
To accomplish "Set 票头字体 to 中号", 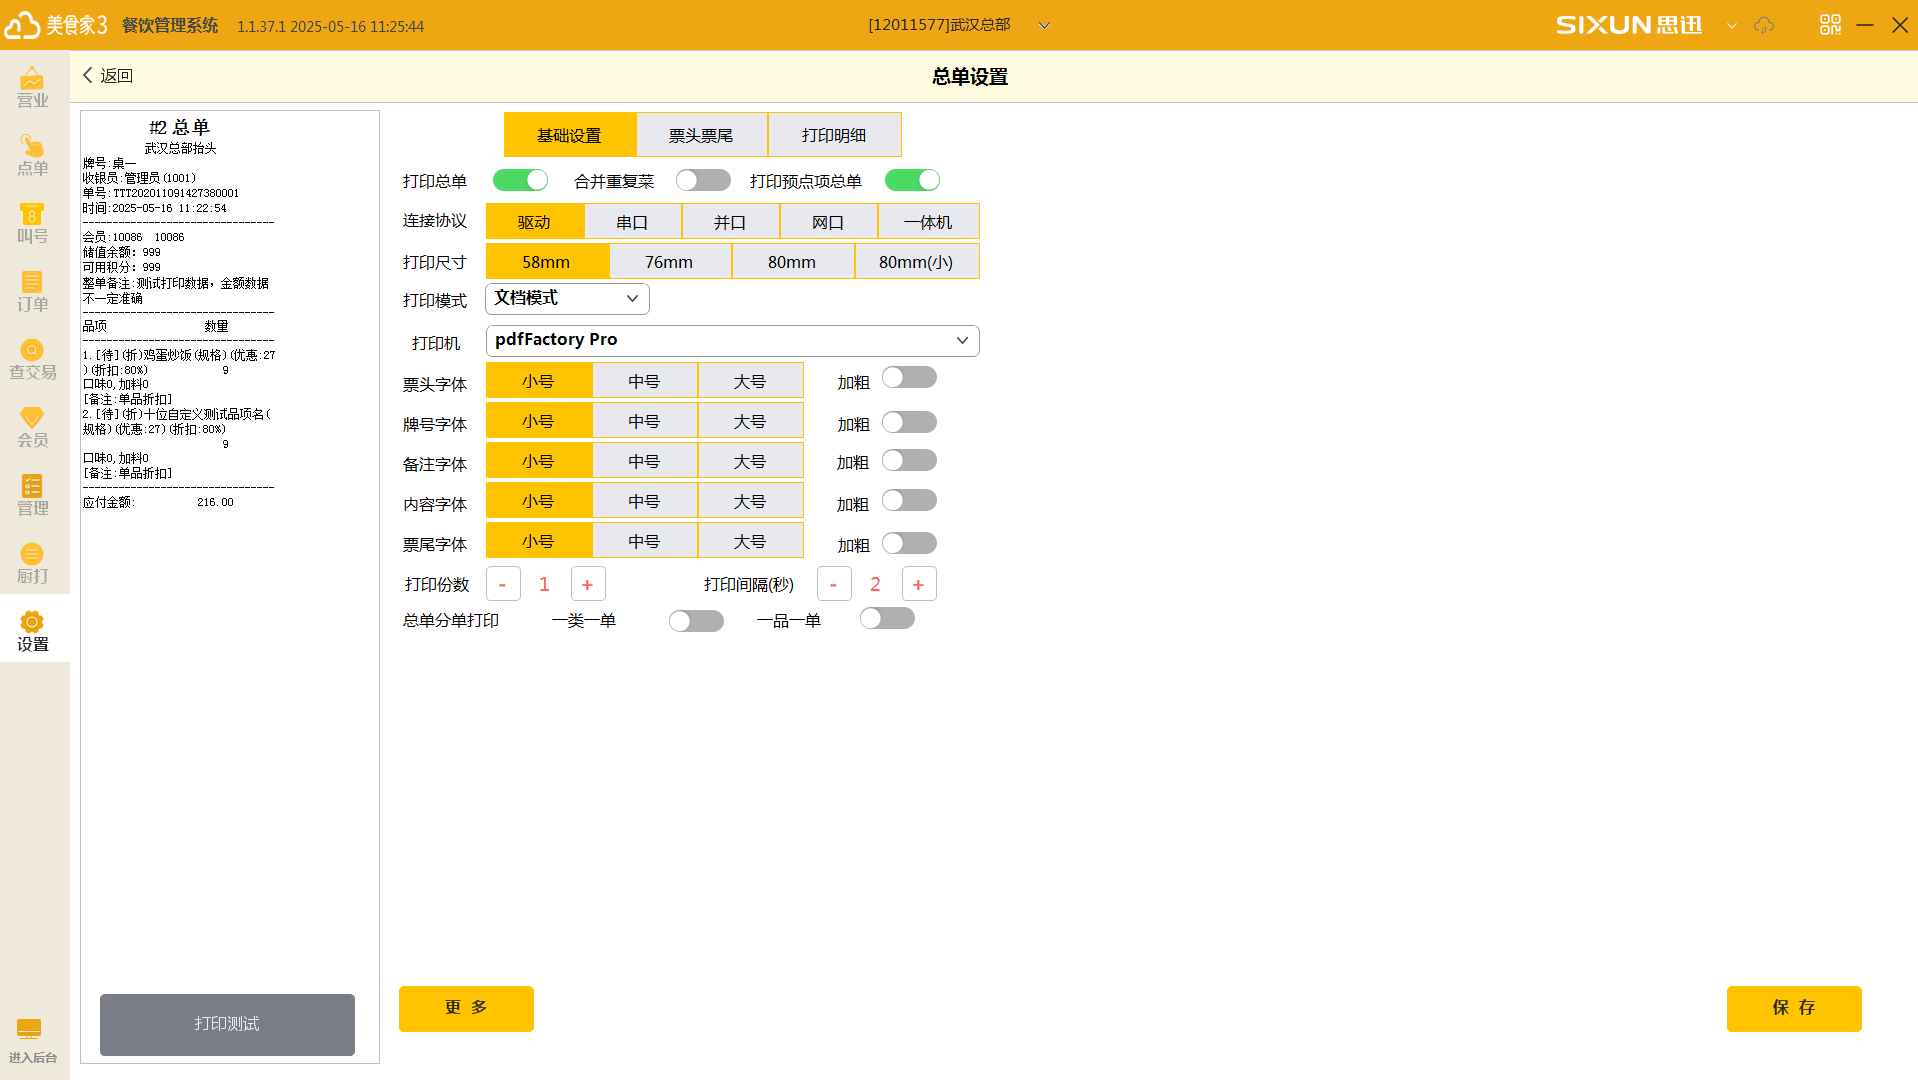I will tap(645, 381).
